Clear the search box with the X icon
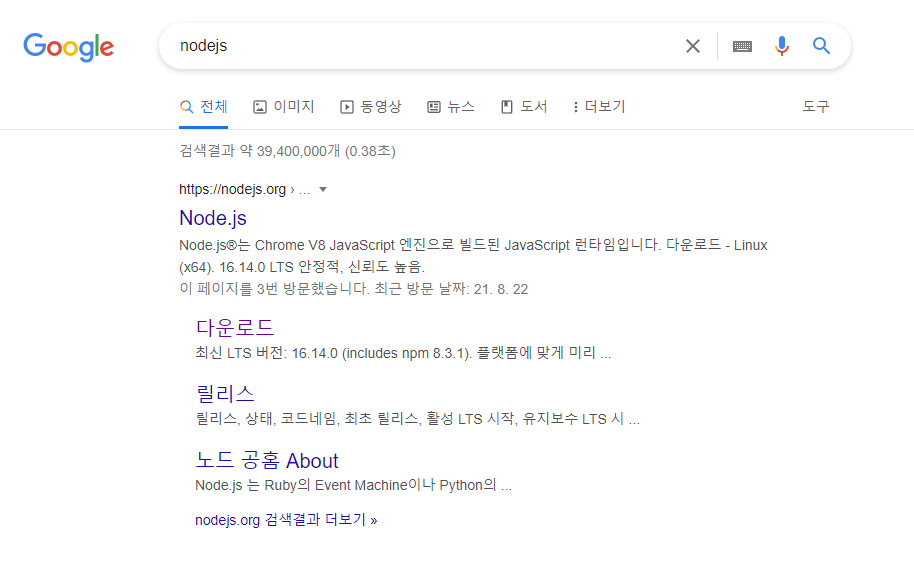Viewport: 914px width, 563px height. click(x=692, y=46)
